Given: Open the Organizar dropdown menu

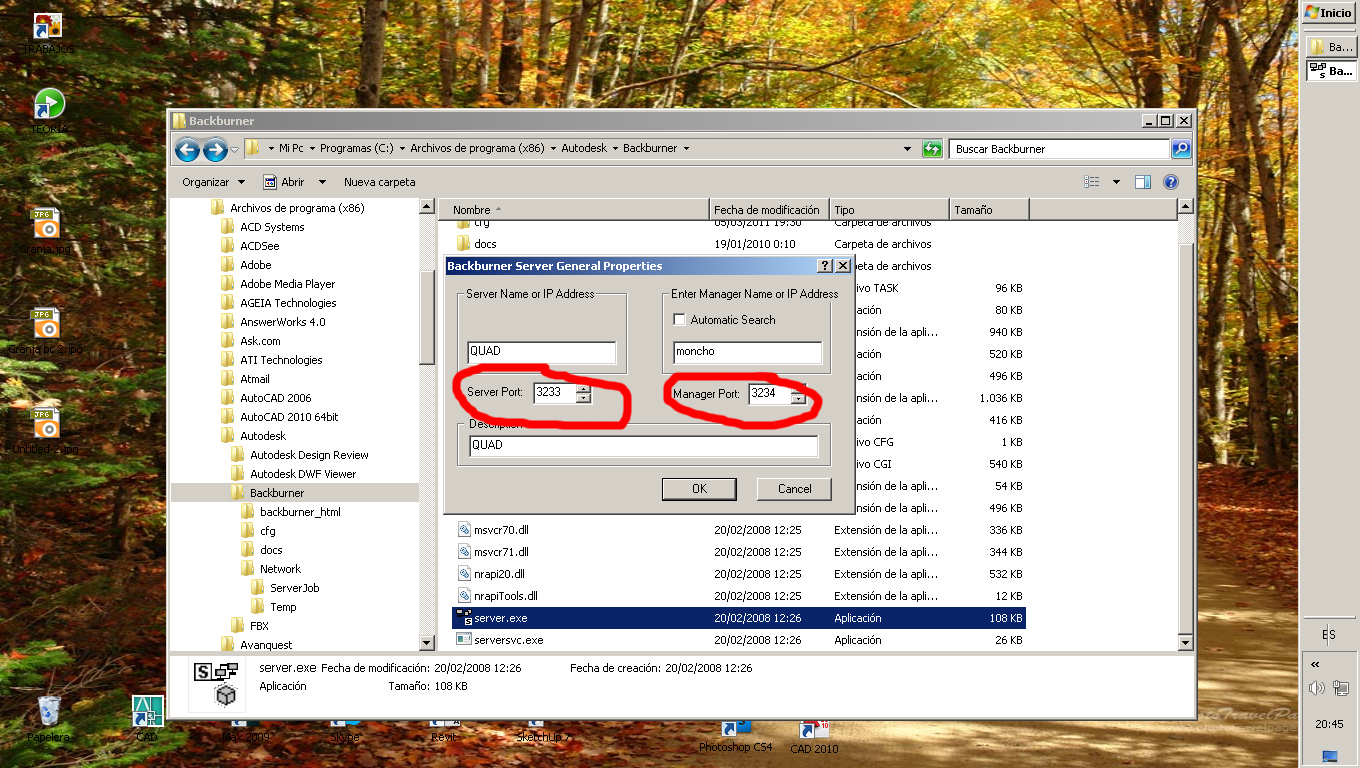Looking at the screenshot, I should point(213,182).
